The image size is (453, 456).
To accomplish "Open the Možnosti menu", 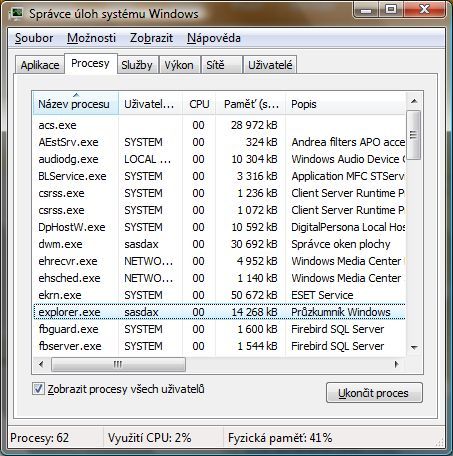I will 91,38.
